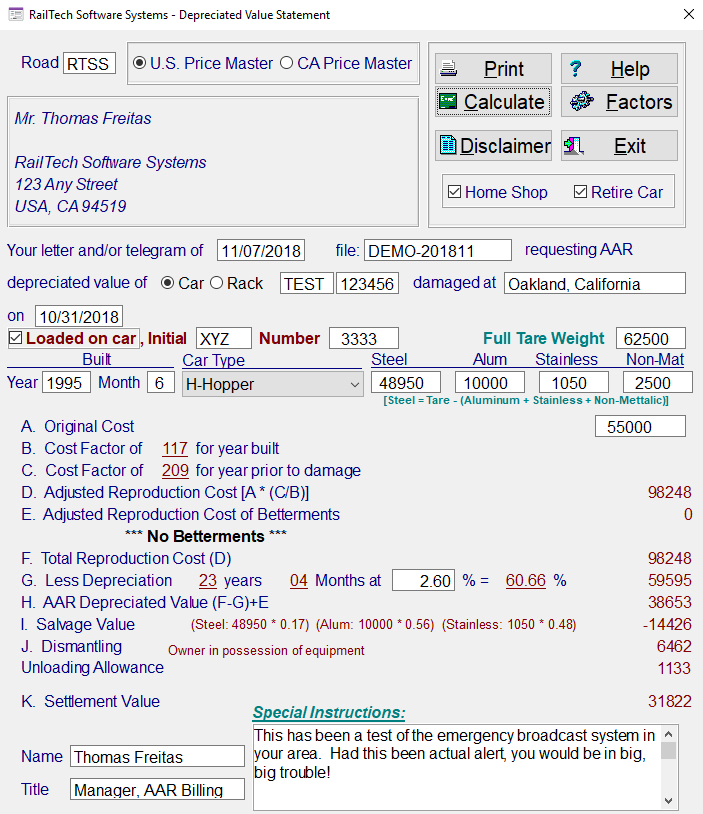Click the Exit button label
Viewport: 703px width, 814px height.
(x=630, y=146)
